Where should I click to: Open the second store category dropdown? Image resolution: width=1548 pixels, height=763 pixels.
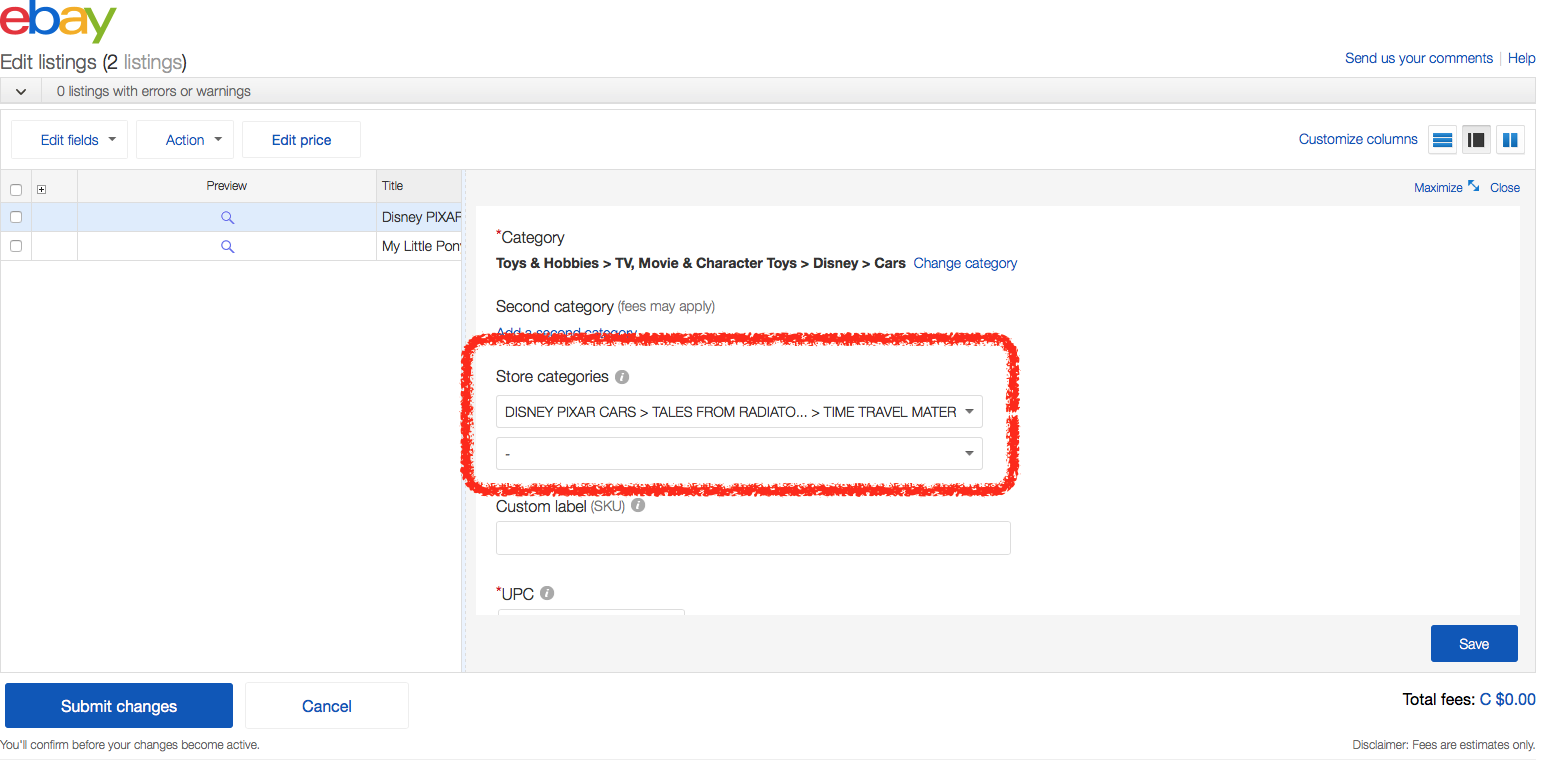click(739, 454)
